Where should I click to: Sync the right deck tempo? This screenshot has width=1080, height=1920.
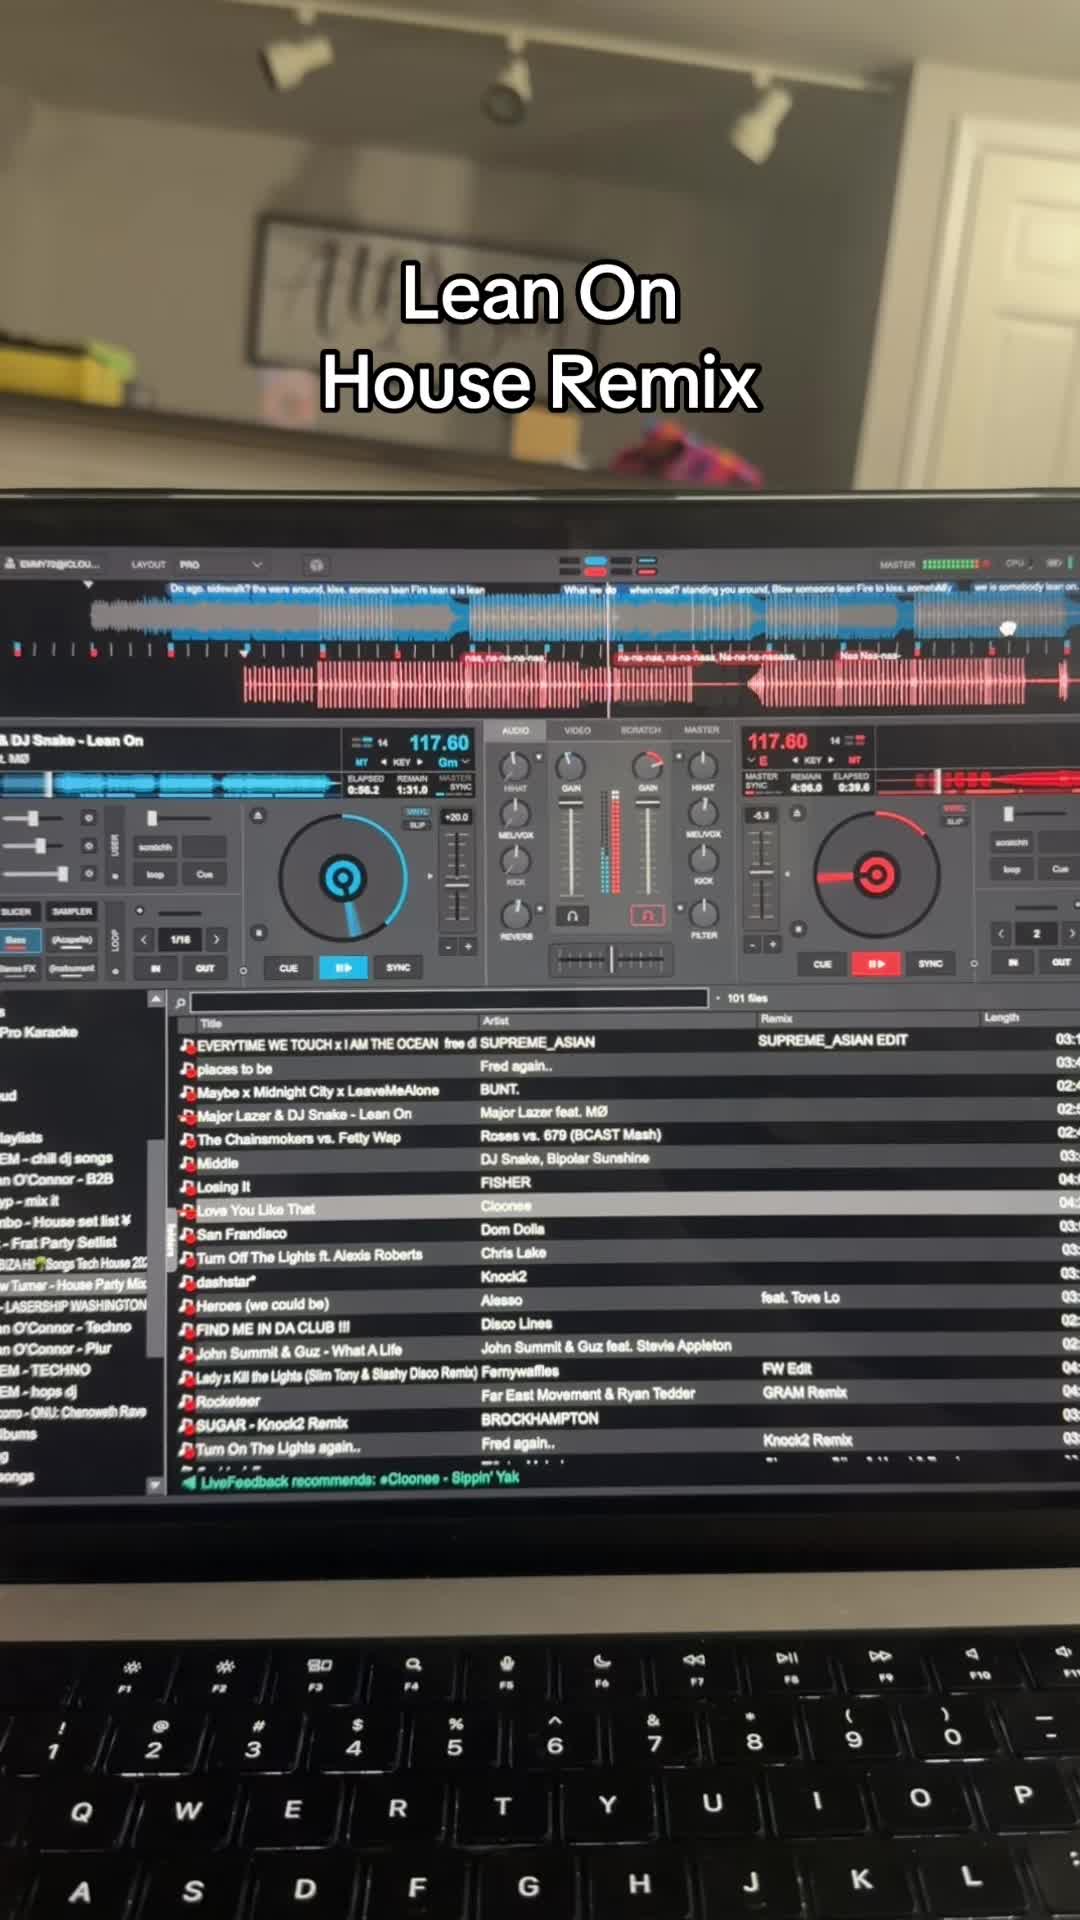click(930, 963)
